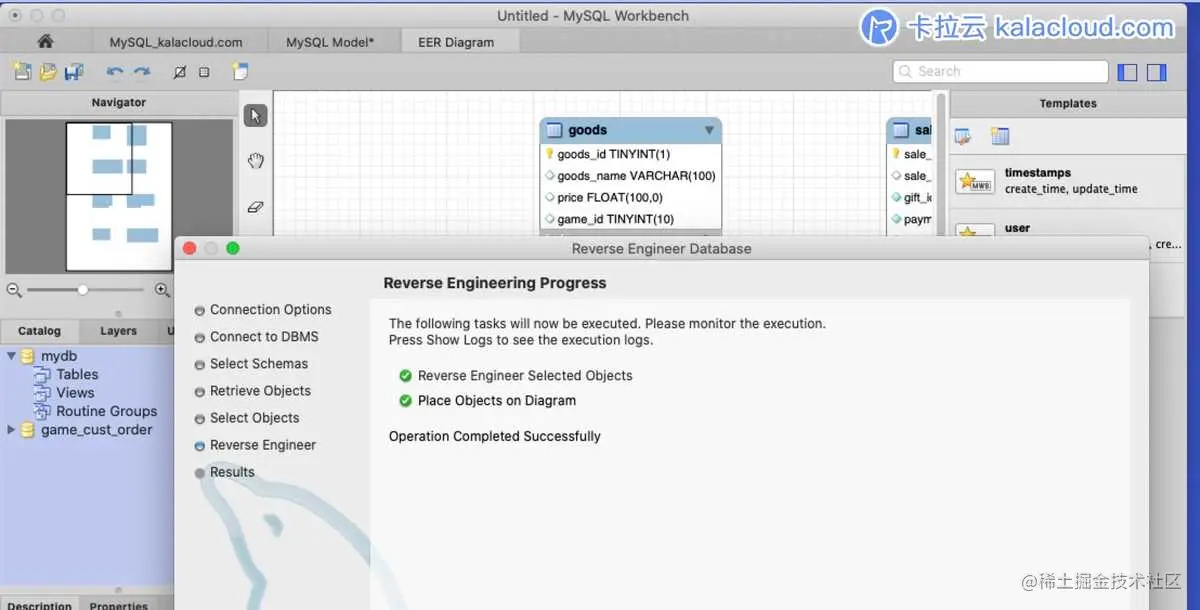This screenshot has height=610, width=1200.
Task: Select the mydb schema icon
Action: [x=28, y=356]
